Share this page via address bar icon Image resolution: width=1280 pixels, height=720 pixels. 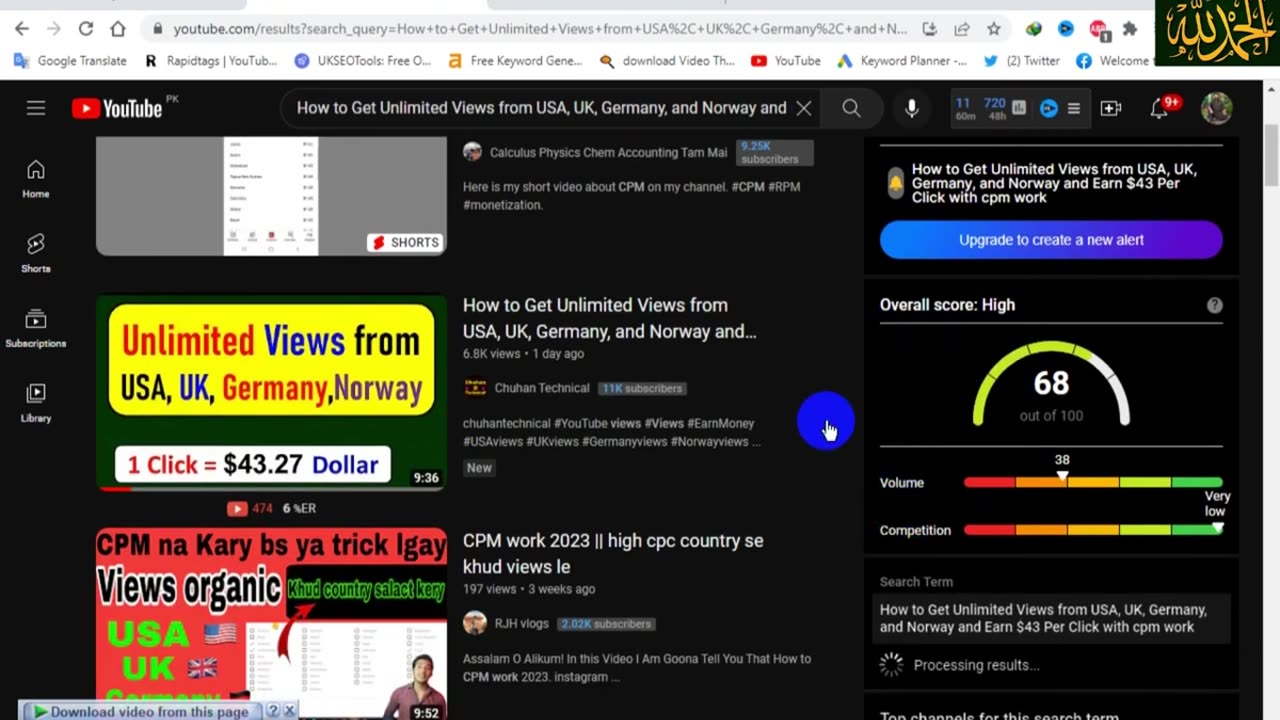962,29
